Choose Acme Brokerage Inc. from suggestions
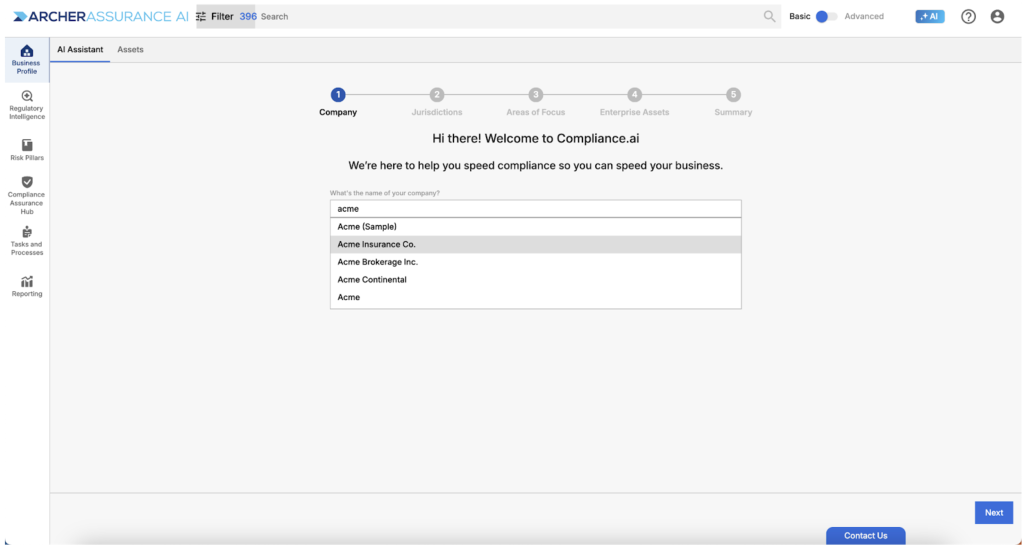Screen dimensions: 1024x547 tap(536, 262)
